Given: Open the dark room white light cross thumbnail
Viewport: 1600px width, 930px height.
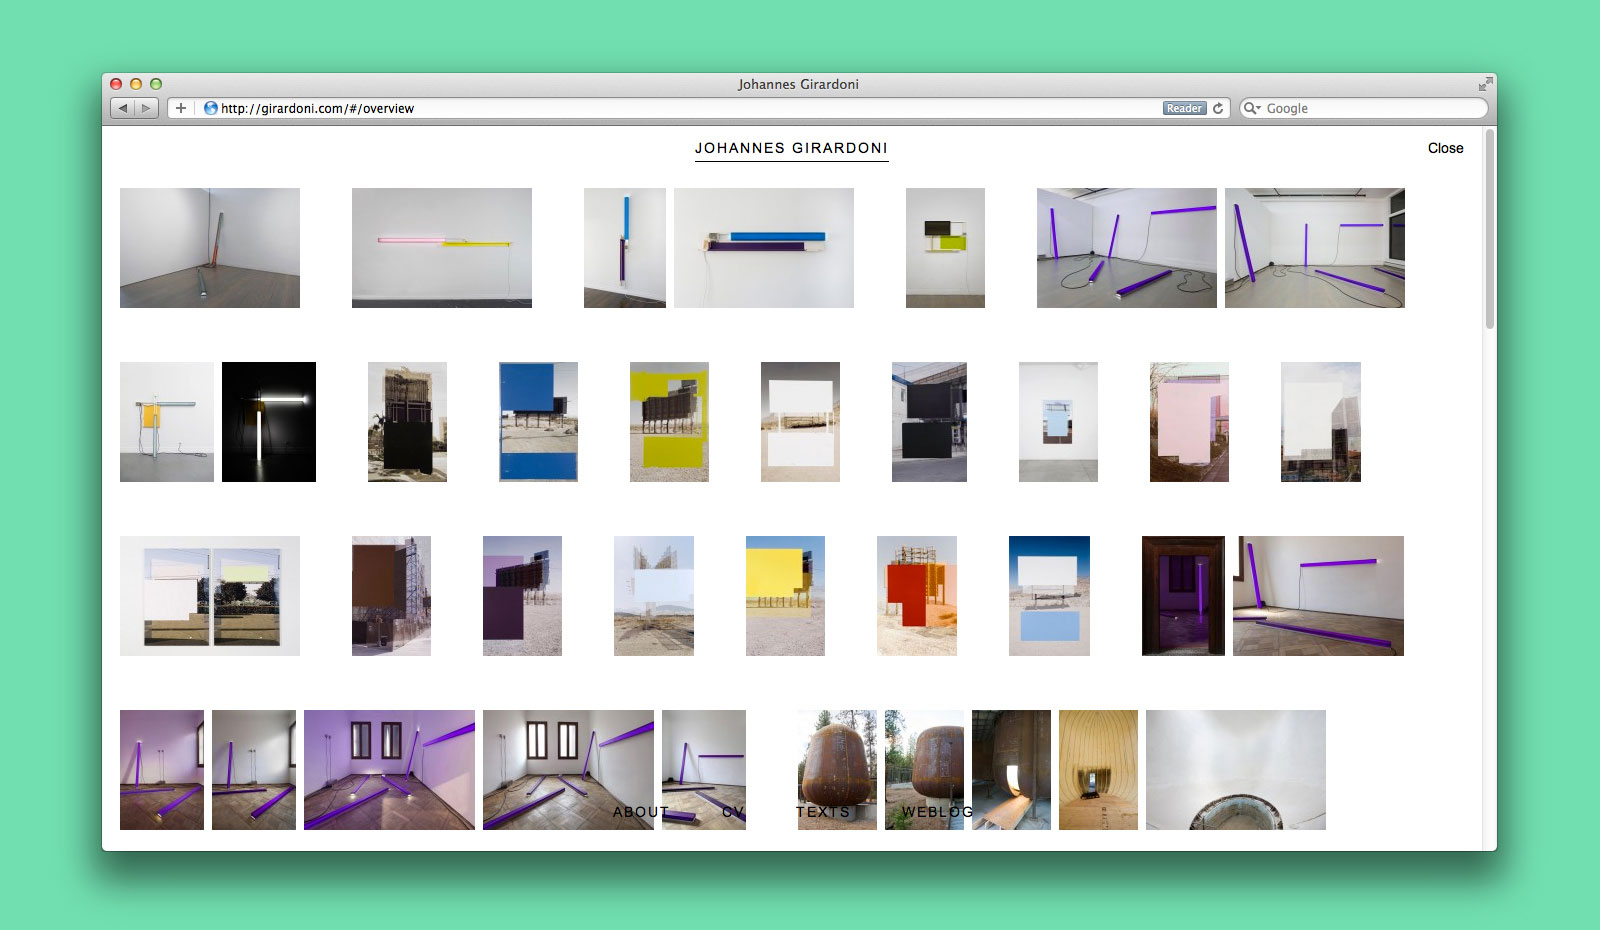Looking at the screenshot, I should tap(269, 422).
